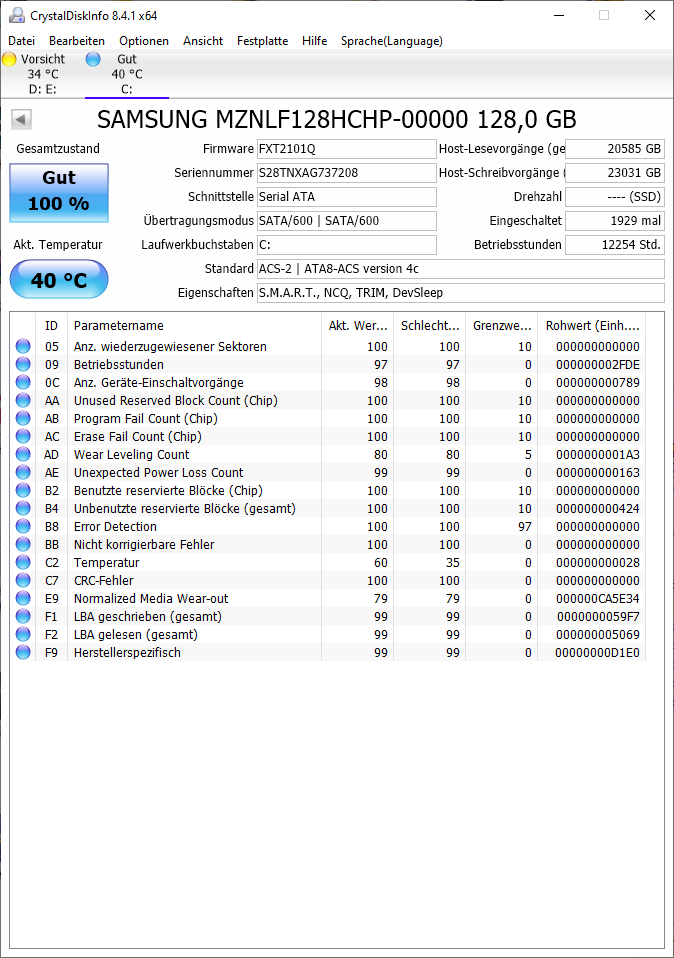Screen dimensions: 674x958
Task: Click the Schlecht... column header
Action: pyautogui.click(x=430, y=326)
